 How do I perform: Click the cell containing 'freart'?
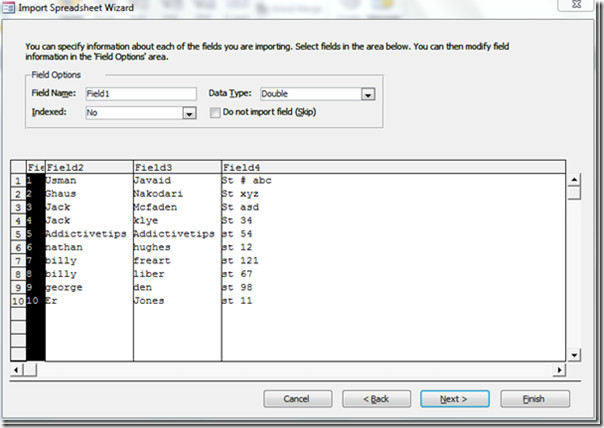(178, 260)
